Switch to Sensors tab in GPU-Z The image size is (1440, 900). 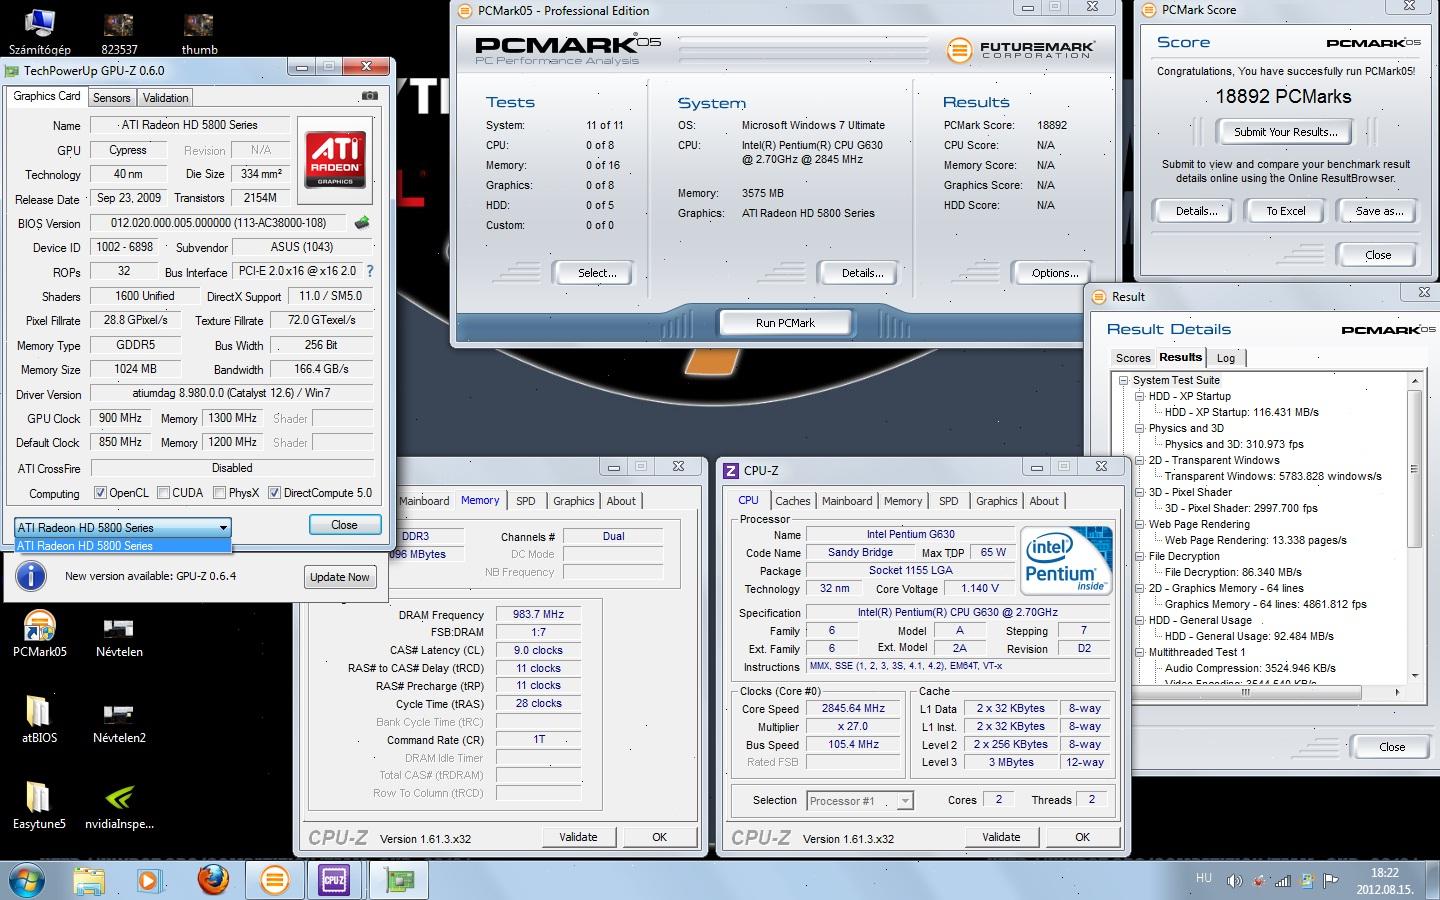point(112,98)
